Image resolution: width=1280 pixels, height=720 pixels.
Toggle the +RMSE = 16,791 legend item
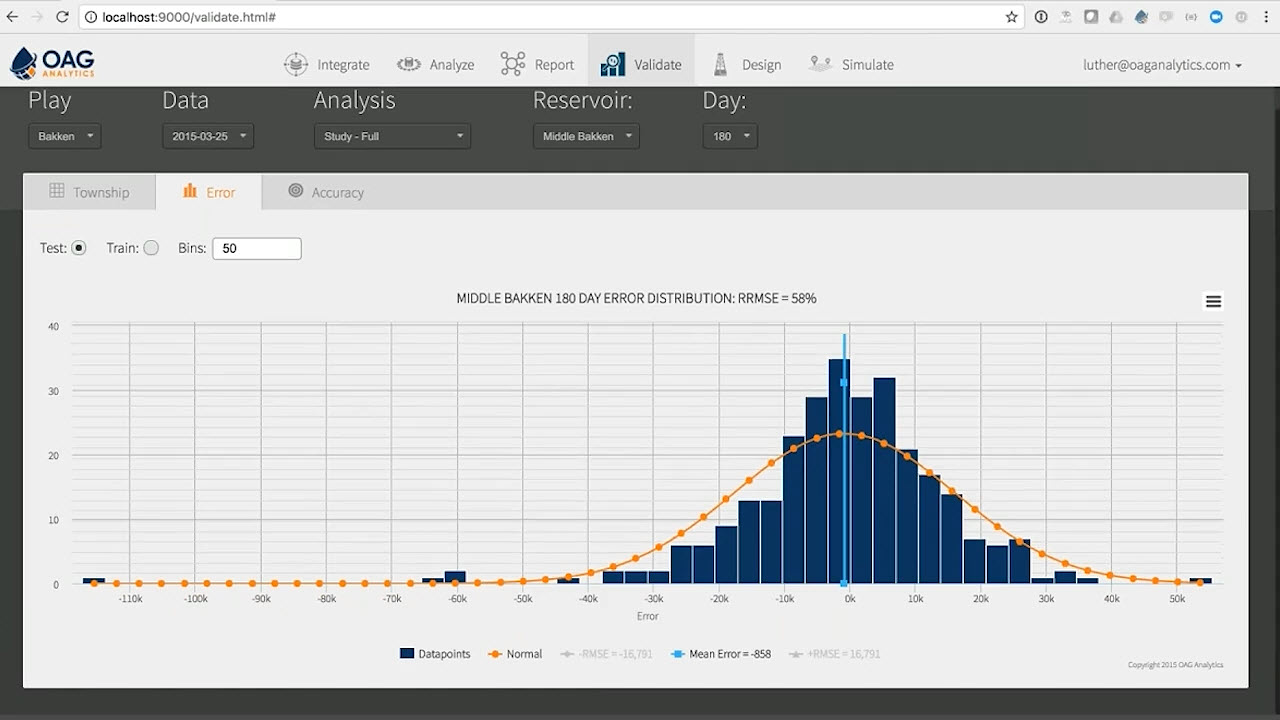pyautogui.click(x=835, y=654)
